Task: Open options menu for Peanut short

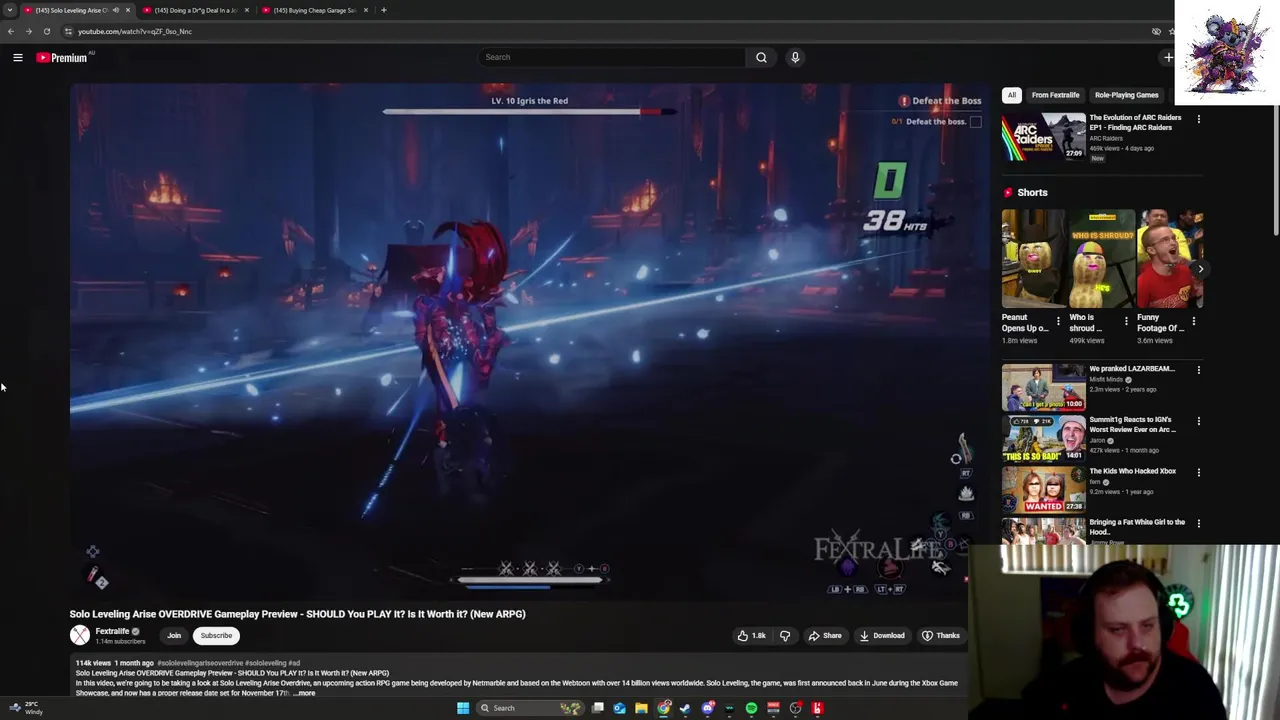Action: (1058, 321)
